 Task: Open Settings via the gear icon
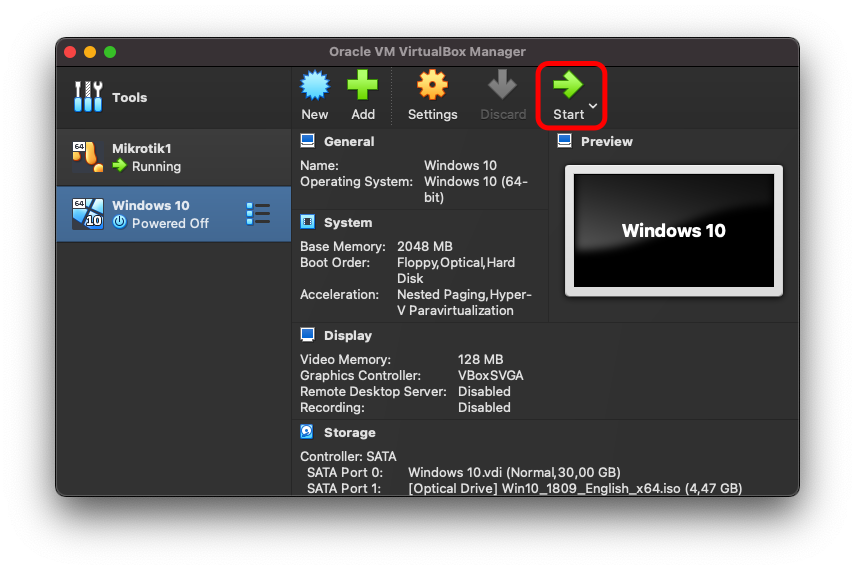click(x=432, y=86)
